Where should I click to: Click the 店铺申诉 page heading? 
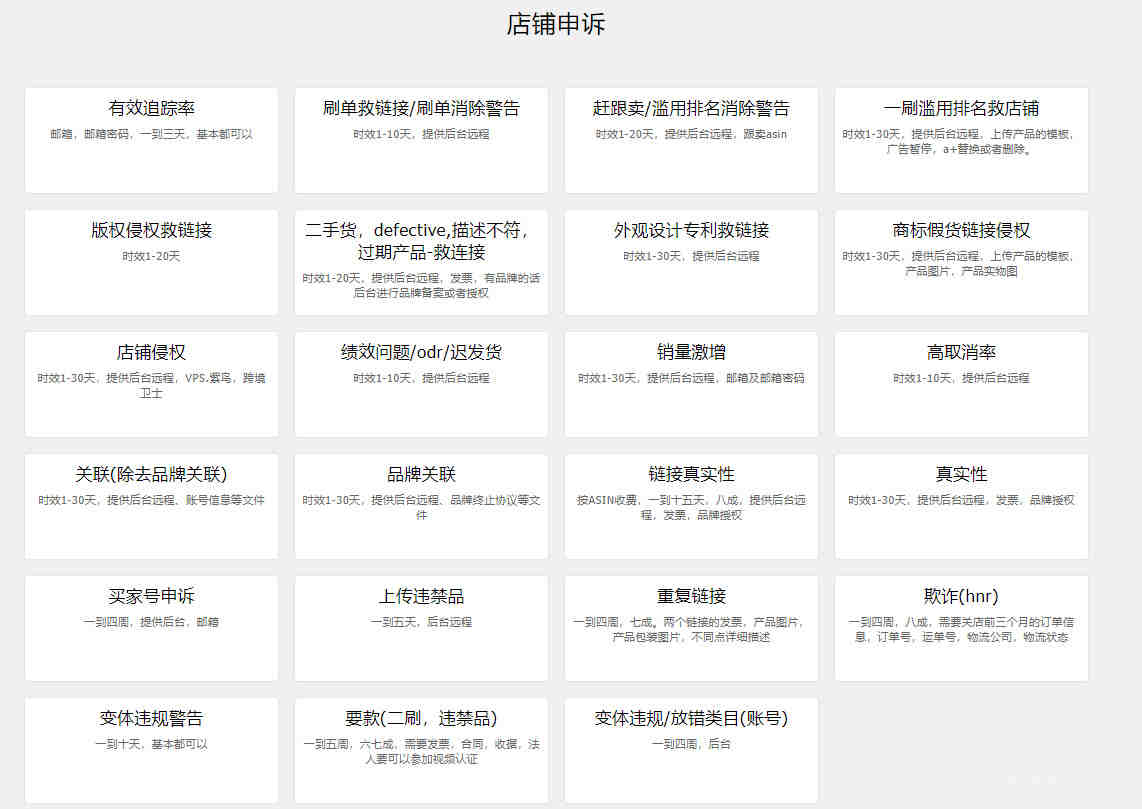pos(556,24)
